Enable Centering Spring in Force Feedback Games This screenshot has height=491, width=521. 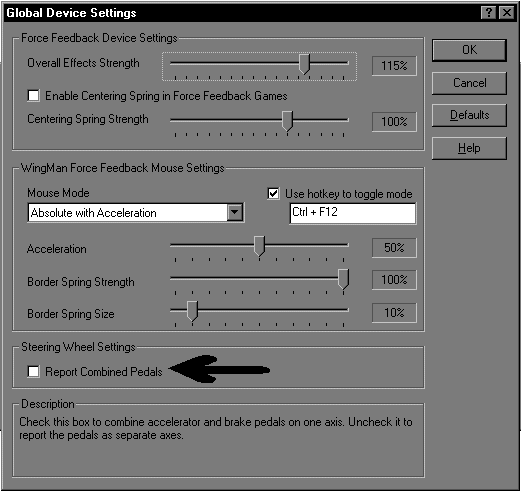(x=34, y=96)
